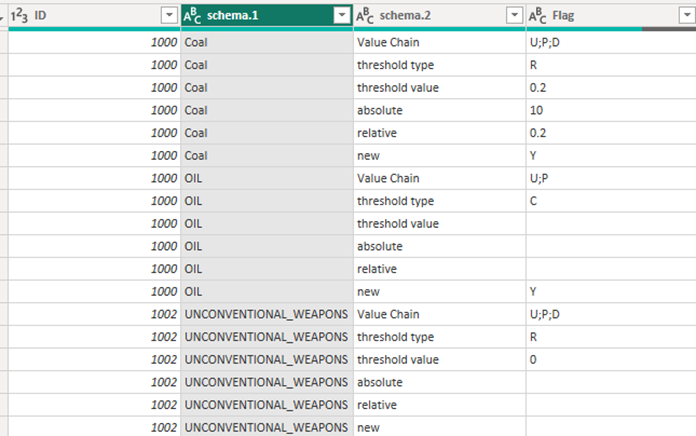Click the schema.2 column text type icon
The image size is (696, 436).
click(365, 16)
